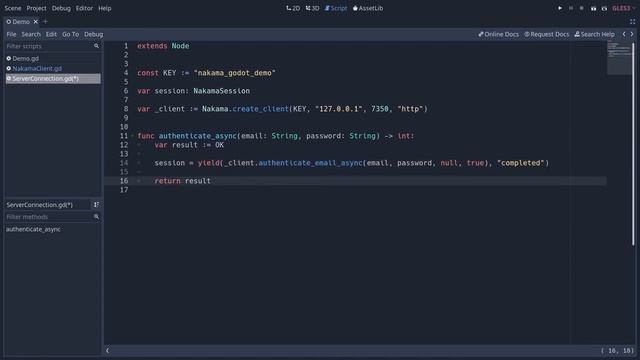Open the Editor menu
Image resolution: width=640 pixels, height=360 pixels.
coord(84,8)
